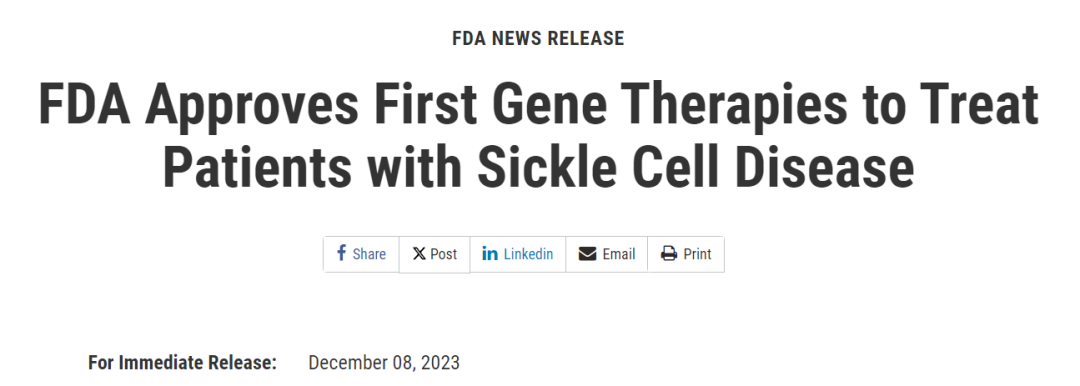Choose the Email label text
The width and height of the screenshot is (1080, 386).
click(619, 254)
